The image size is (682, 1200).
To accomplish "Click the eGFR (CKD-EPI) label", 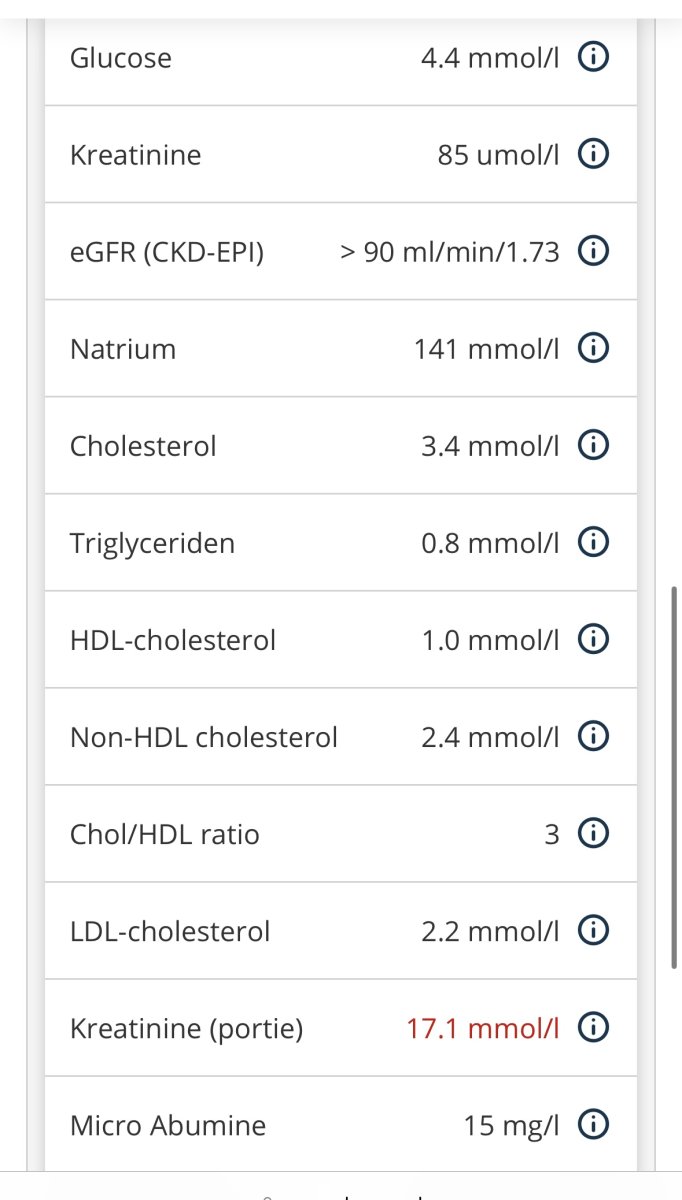I will pyautogui.click(x=167, y=252).
